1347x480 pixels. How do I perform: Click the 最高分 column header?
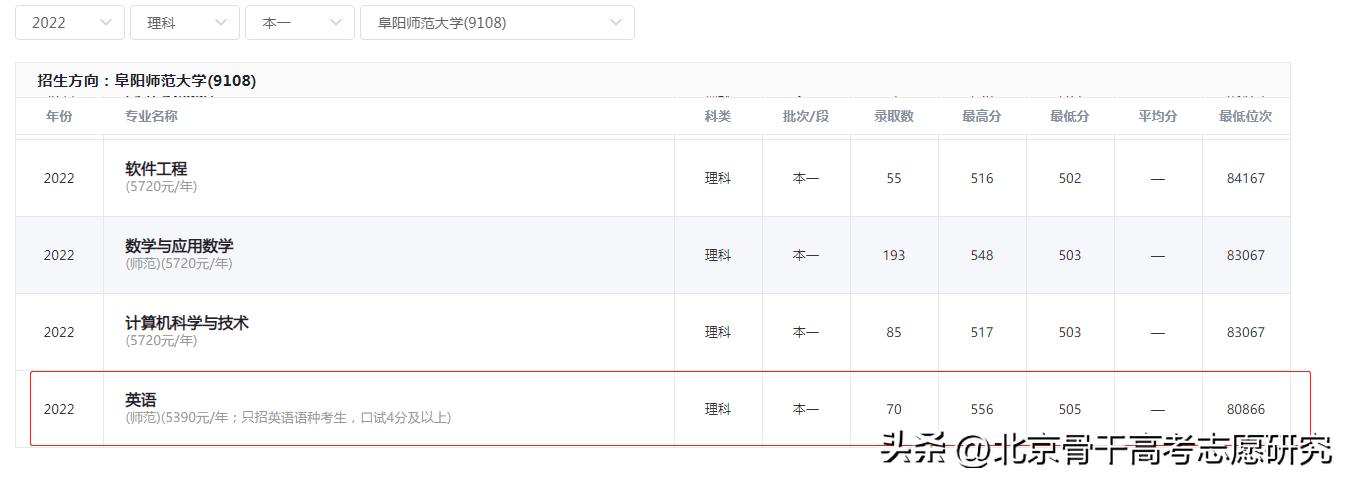[982, 116]
